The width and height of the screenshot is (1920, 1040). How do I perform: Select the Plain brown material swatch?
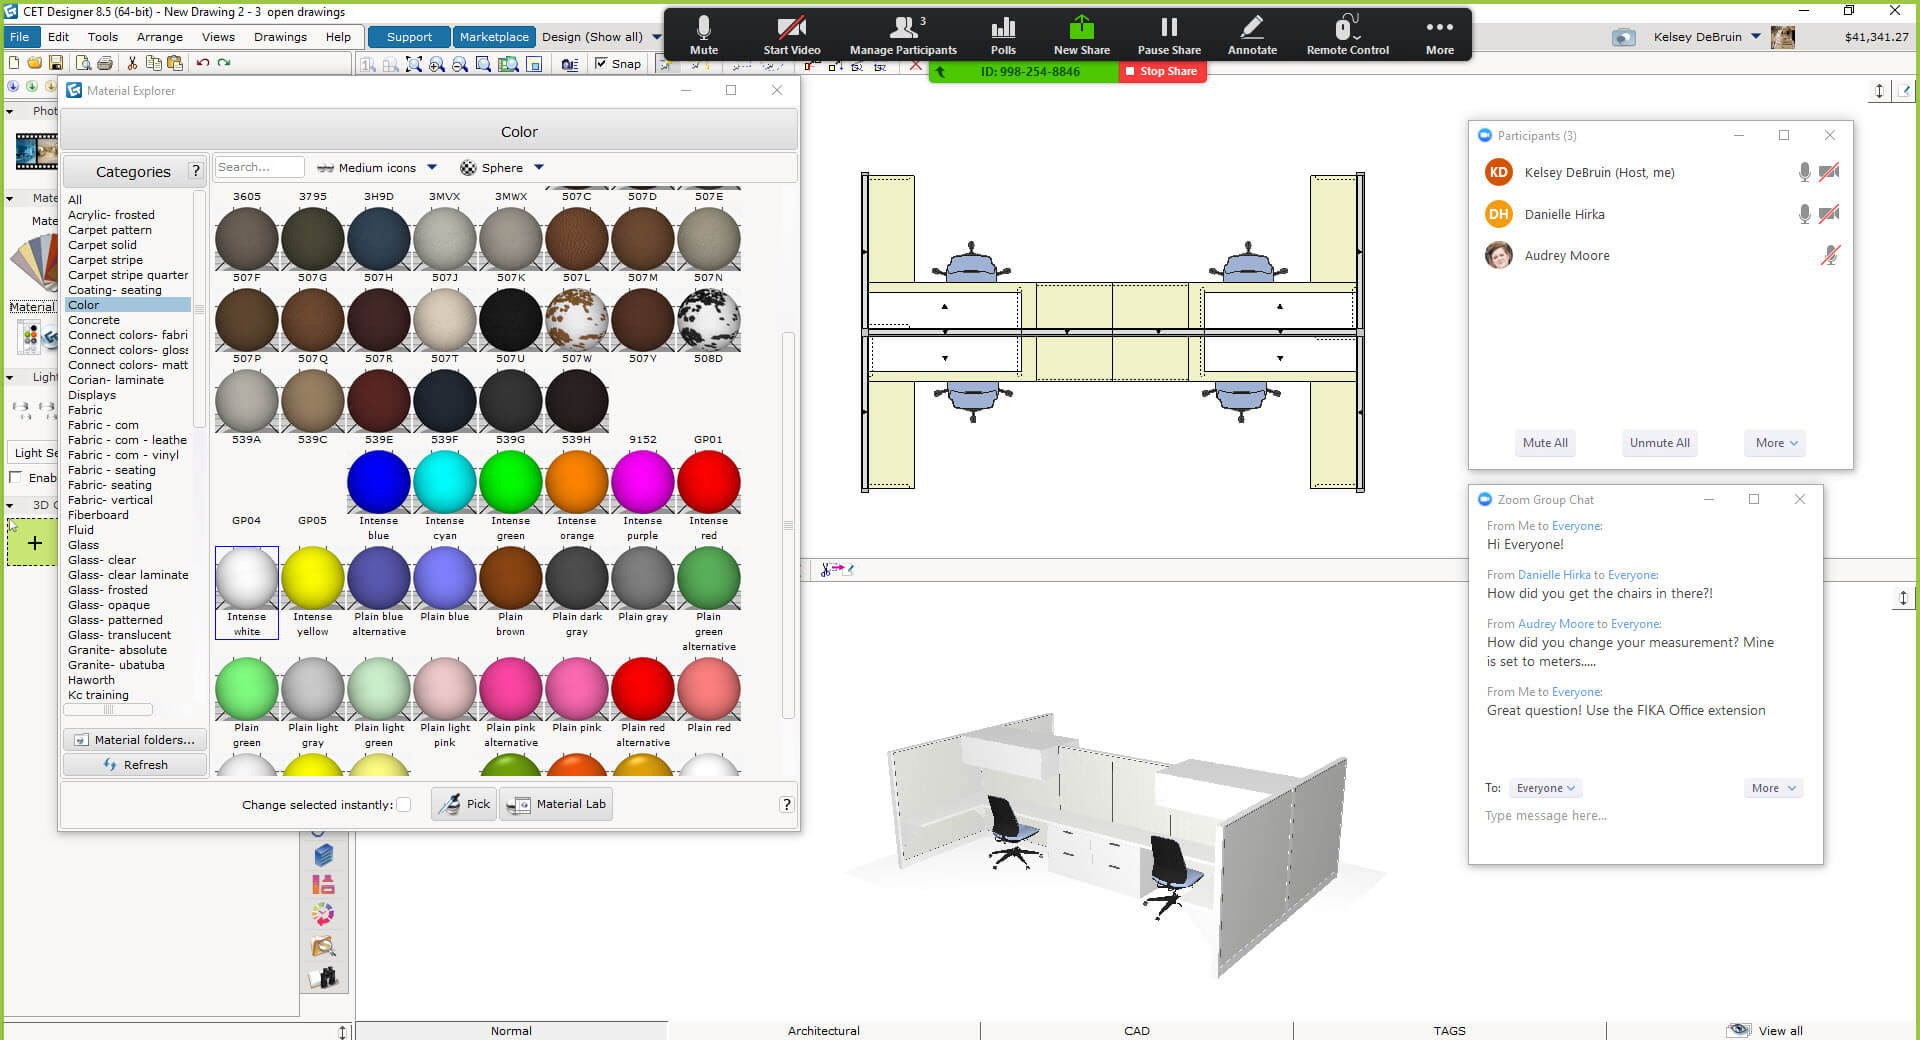coord(511,578)
